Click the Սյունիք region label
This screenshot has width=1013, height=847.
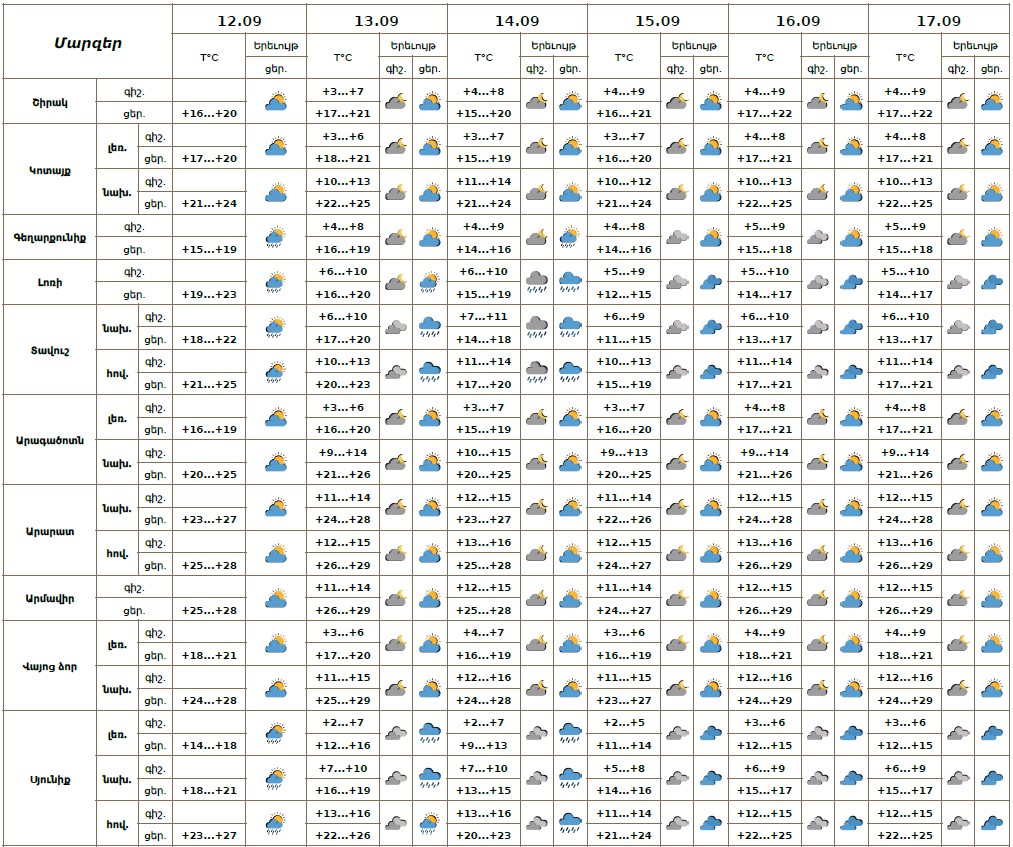pyautogui.click(x=49, y=779)
